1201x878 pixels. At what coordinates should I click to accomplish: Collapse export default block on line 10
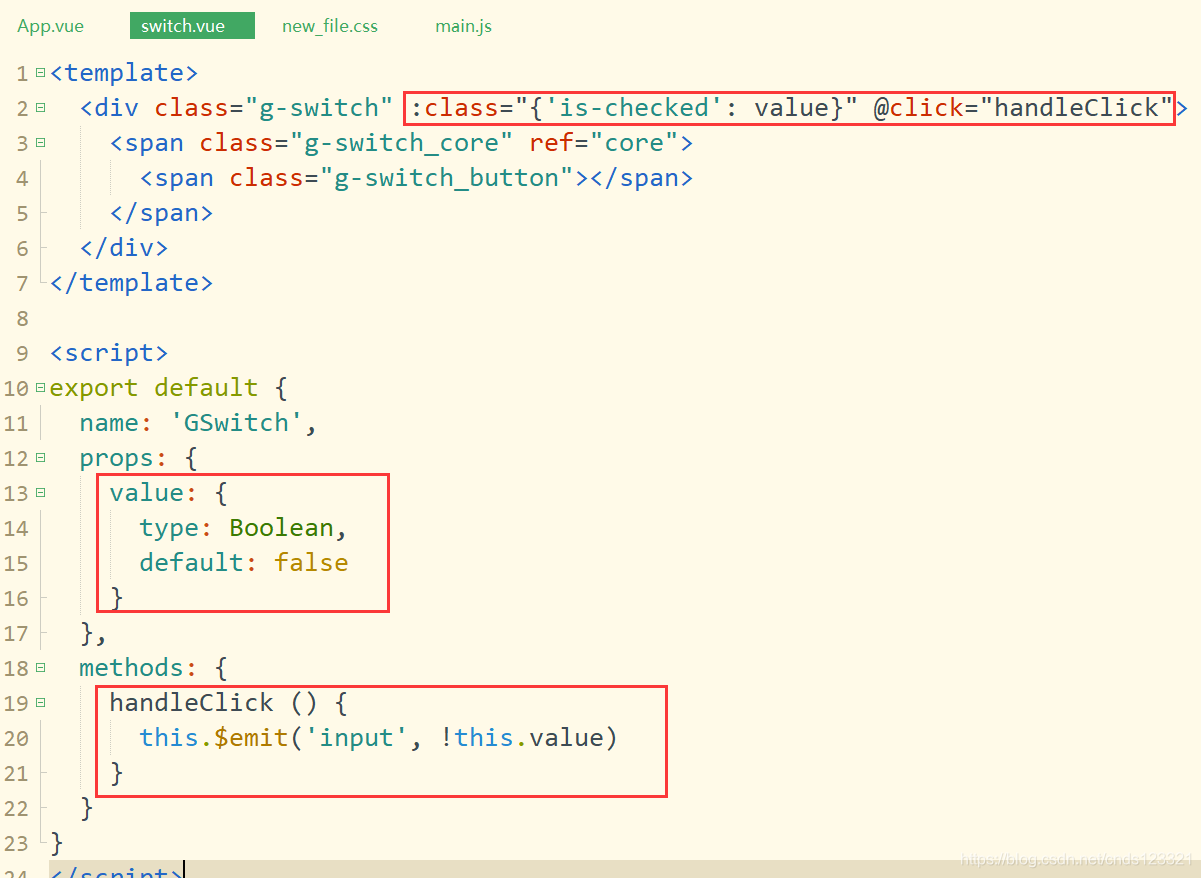[40, 388]
